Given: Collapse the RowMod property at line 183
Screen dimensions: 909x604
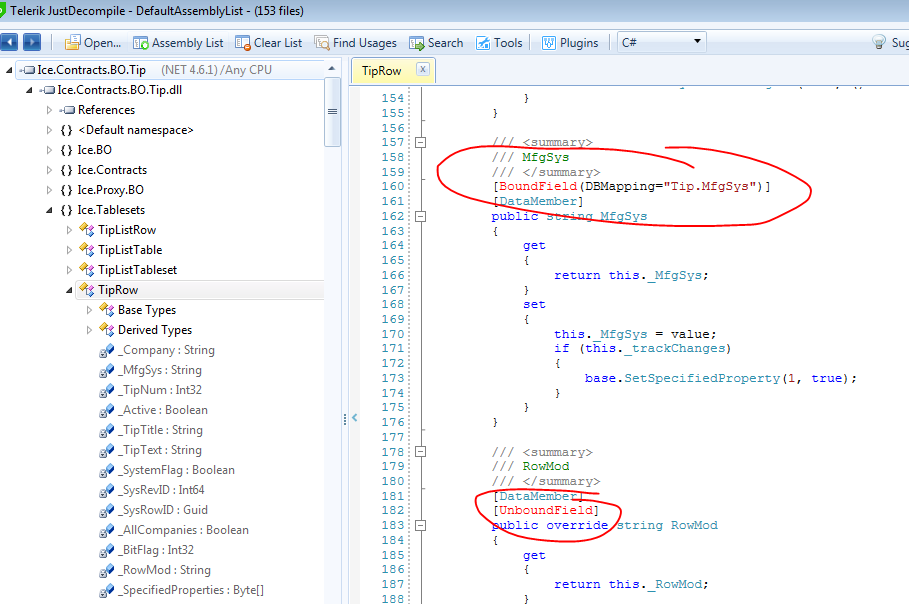Looking at the screenshot, I should (421, 526).
